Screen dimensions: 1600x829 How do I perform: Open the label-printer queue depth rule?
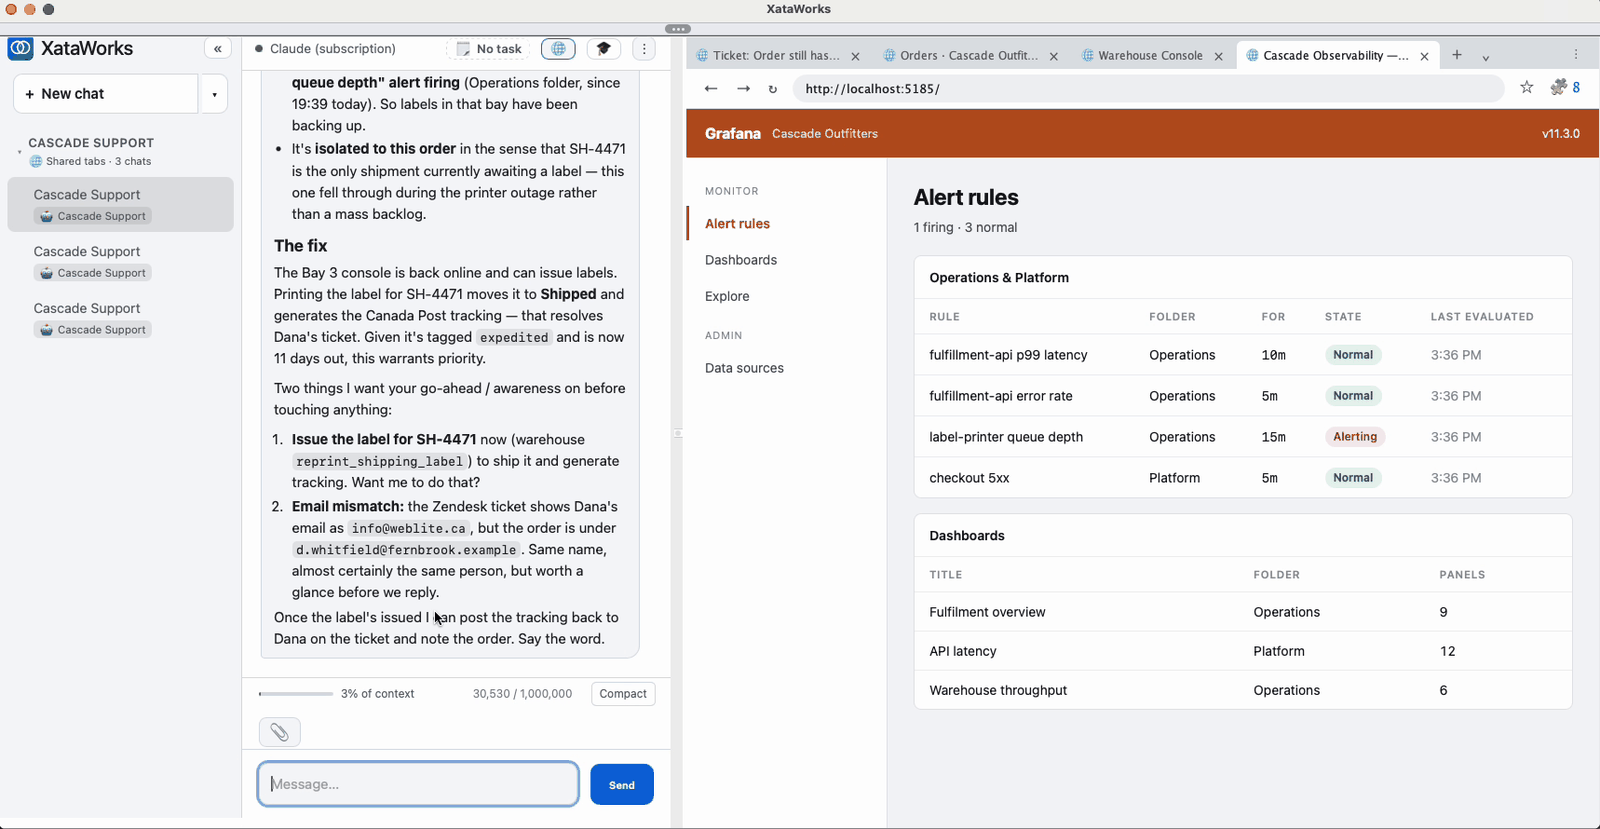click(x=1006, y=437)
